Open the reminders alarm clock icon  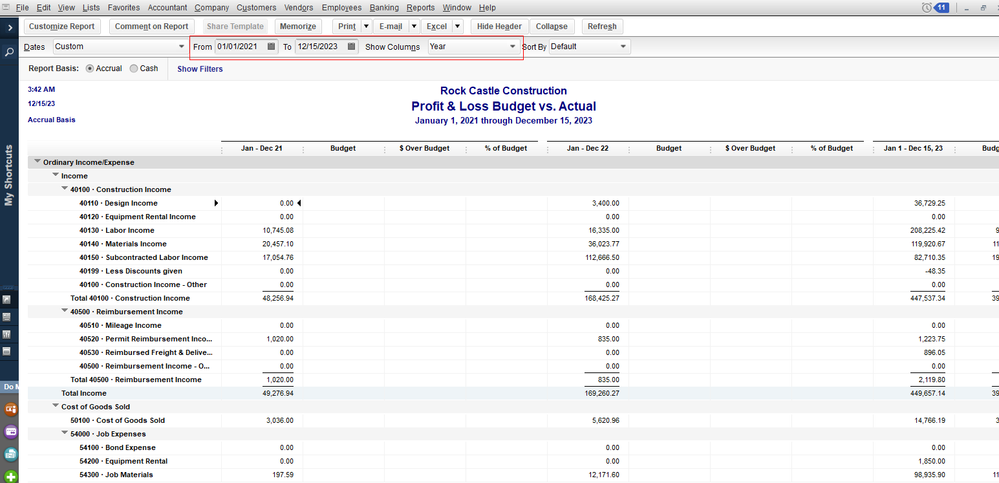point(926,8)
